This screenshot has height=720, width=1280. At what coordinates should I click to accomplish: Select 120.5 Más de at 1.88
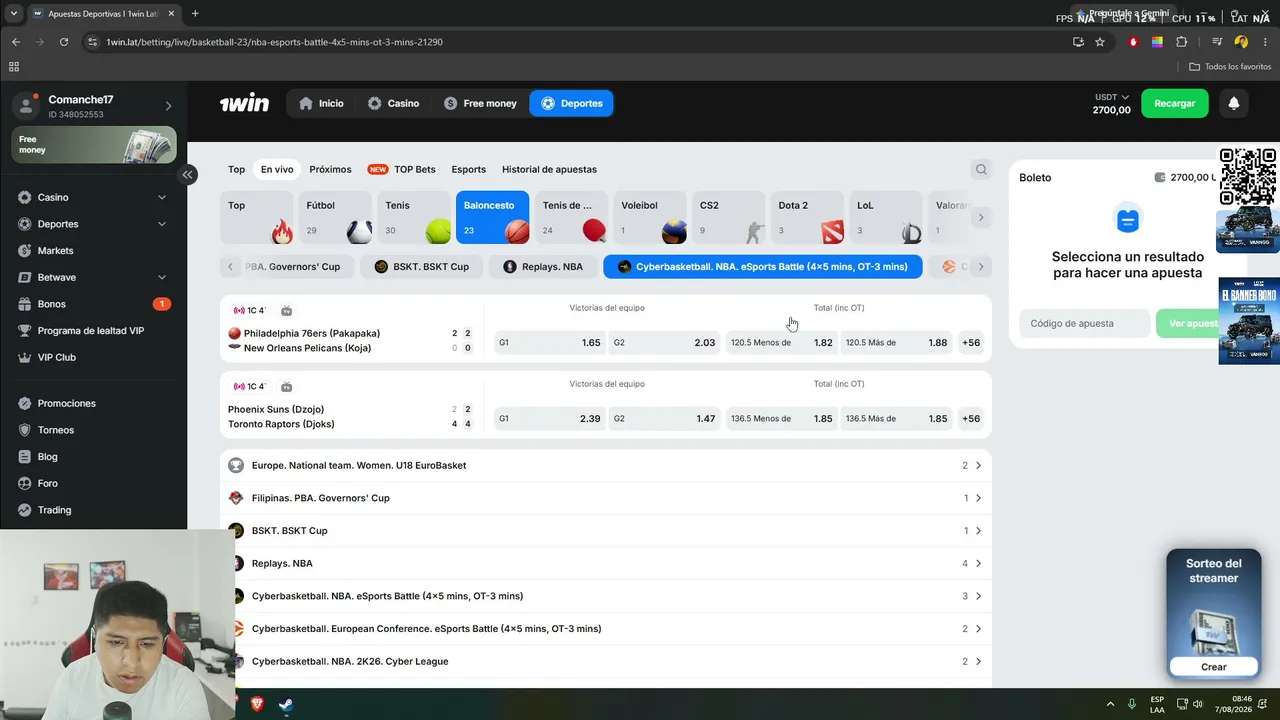tap(896, 342)
